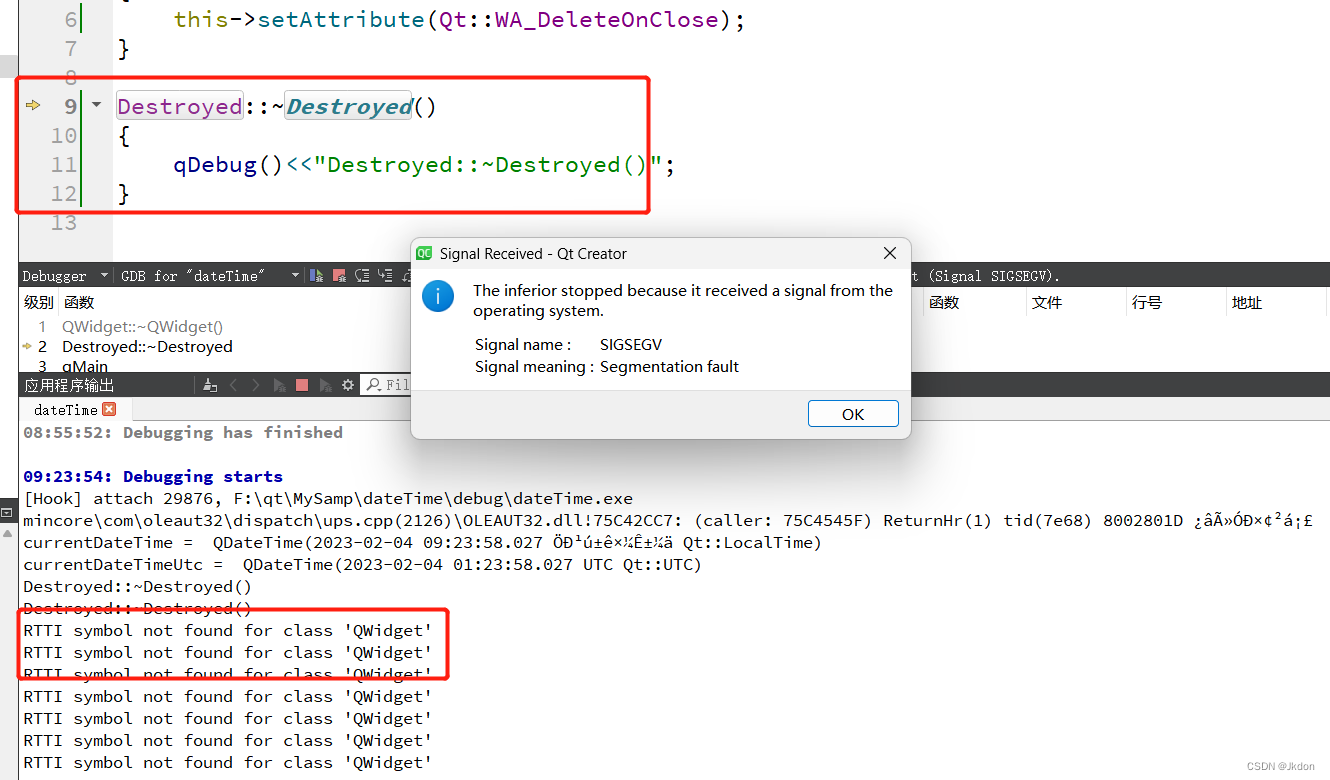This screenshot has width=1330, height=780.
Task: Click the Step Over debugger icon
Action: (x=362, y=276)
